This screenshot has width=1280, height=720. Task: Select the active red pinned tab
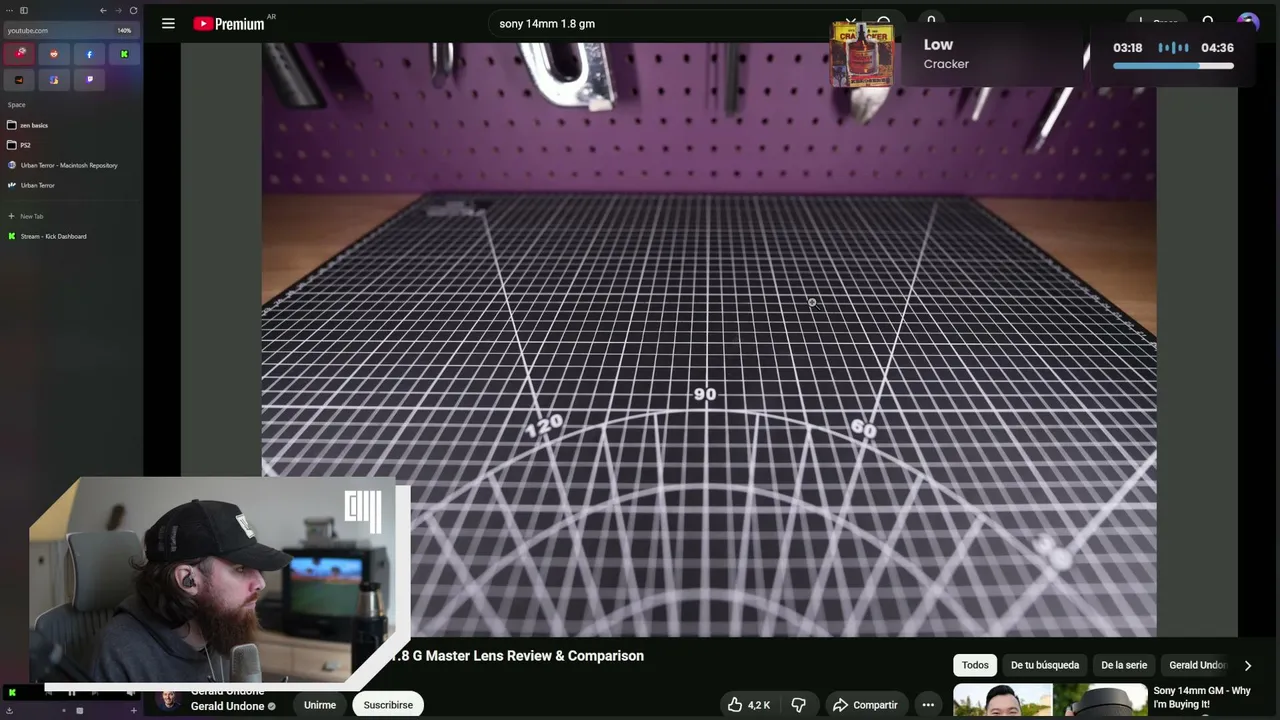tap(19, 54)
